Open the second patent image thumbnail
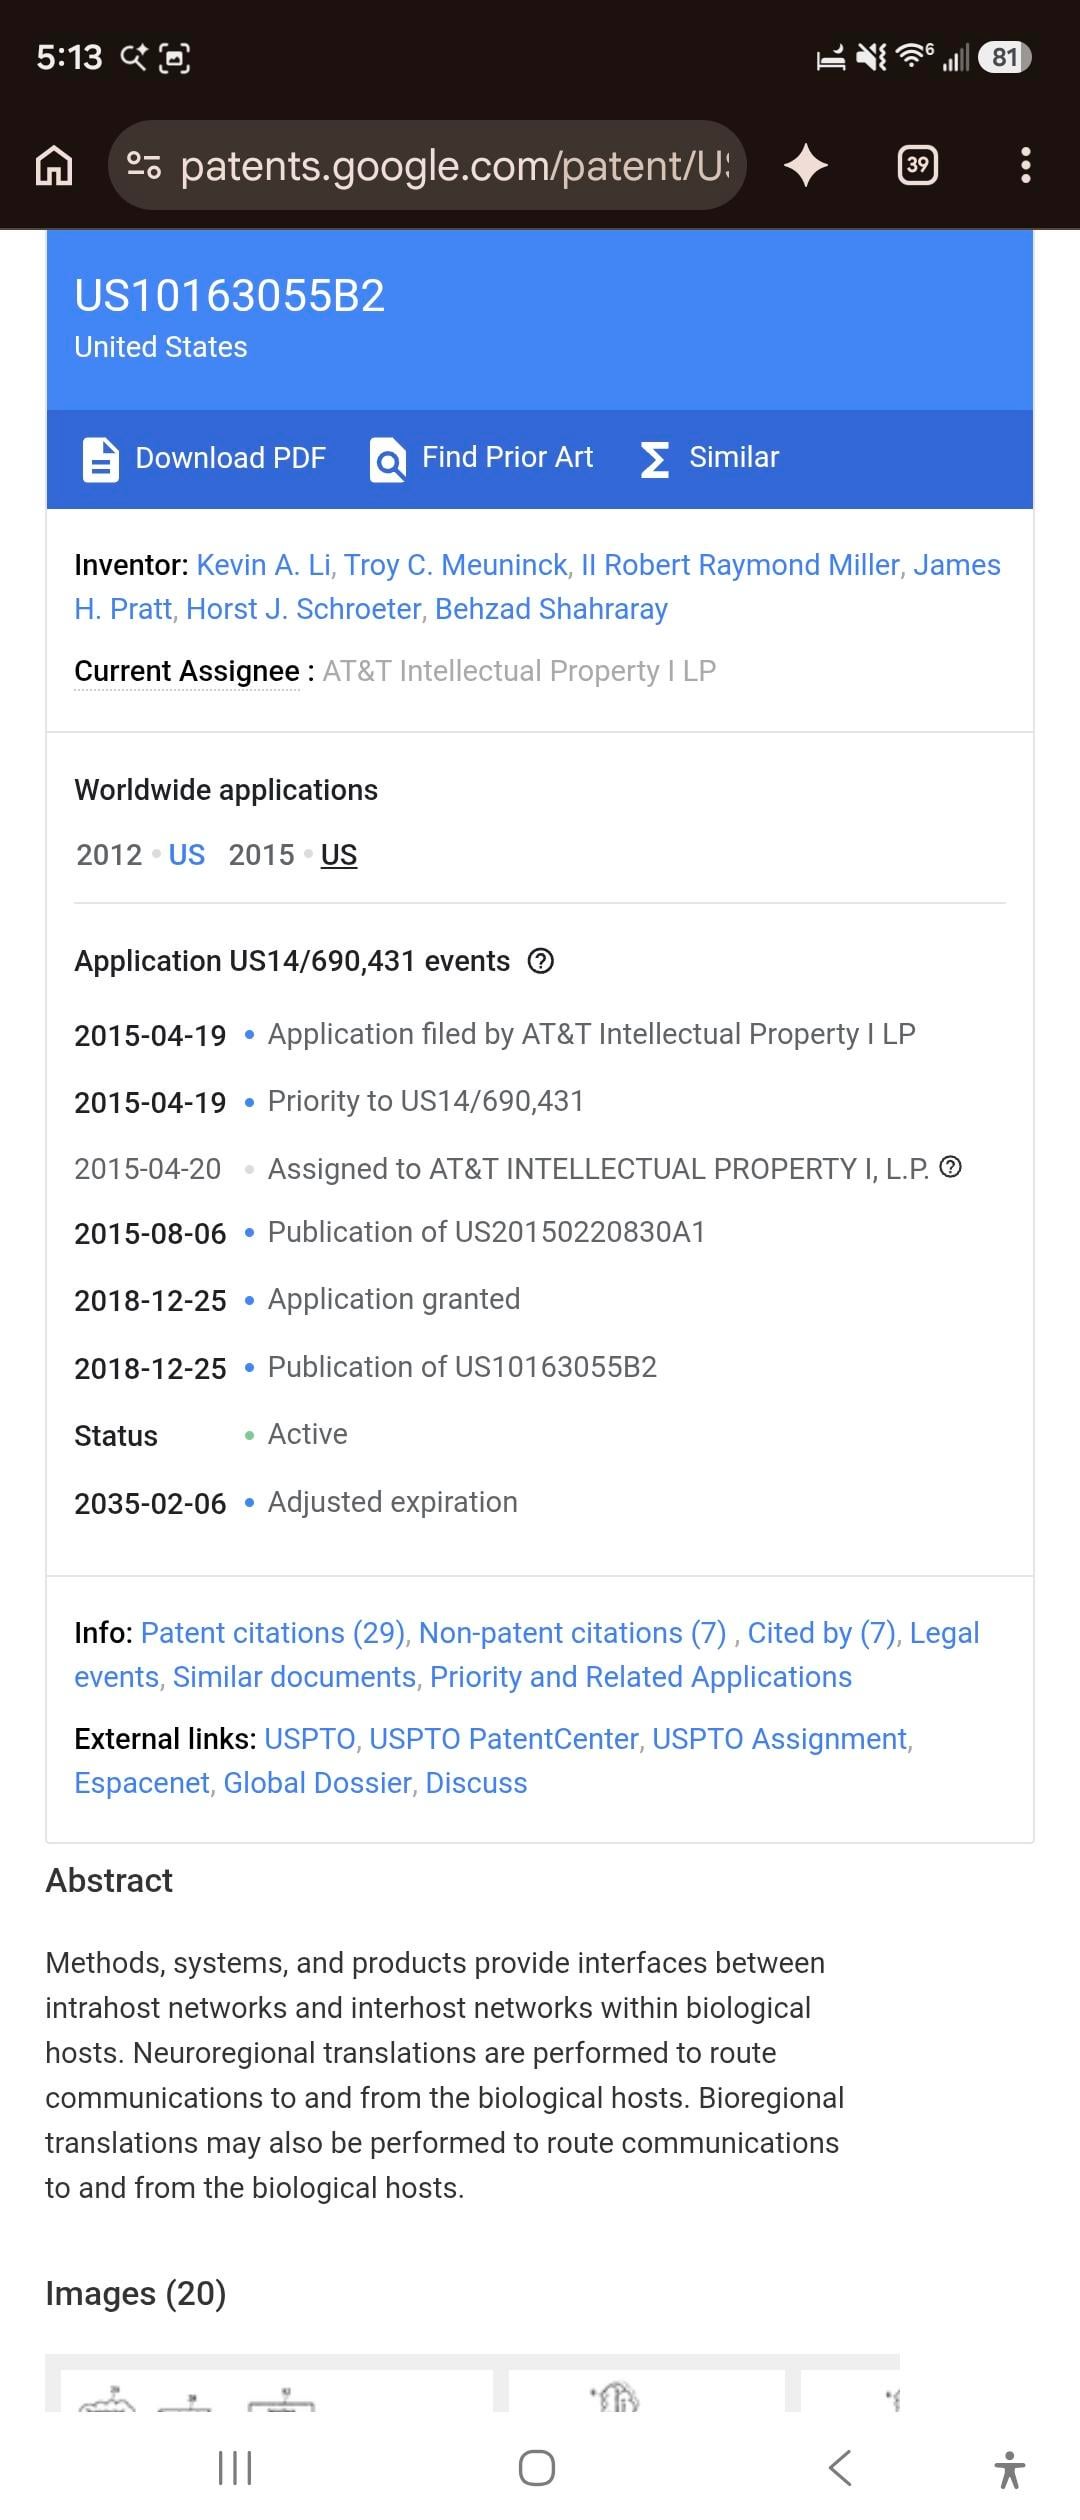 pos(647,2390)
